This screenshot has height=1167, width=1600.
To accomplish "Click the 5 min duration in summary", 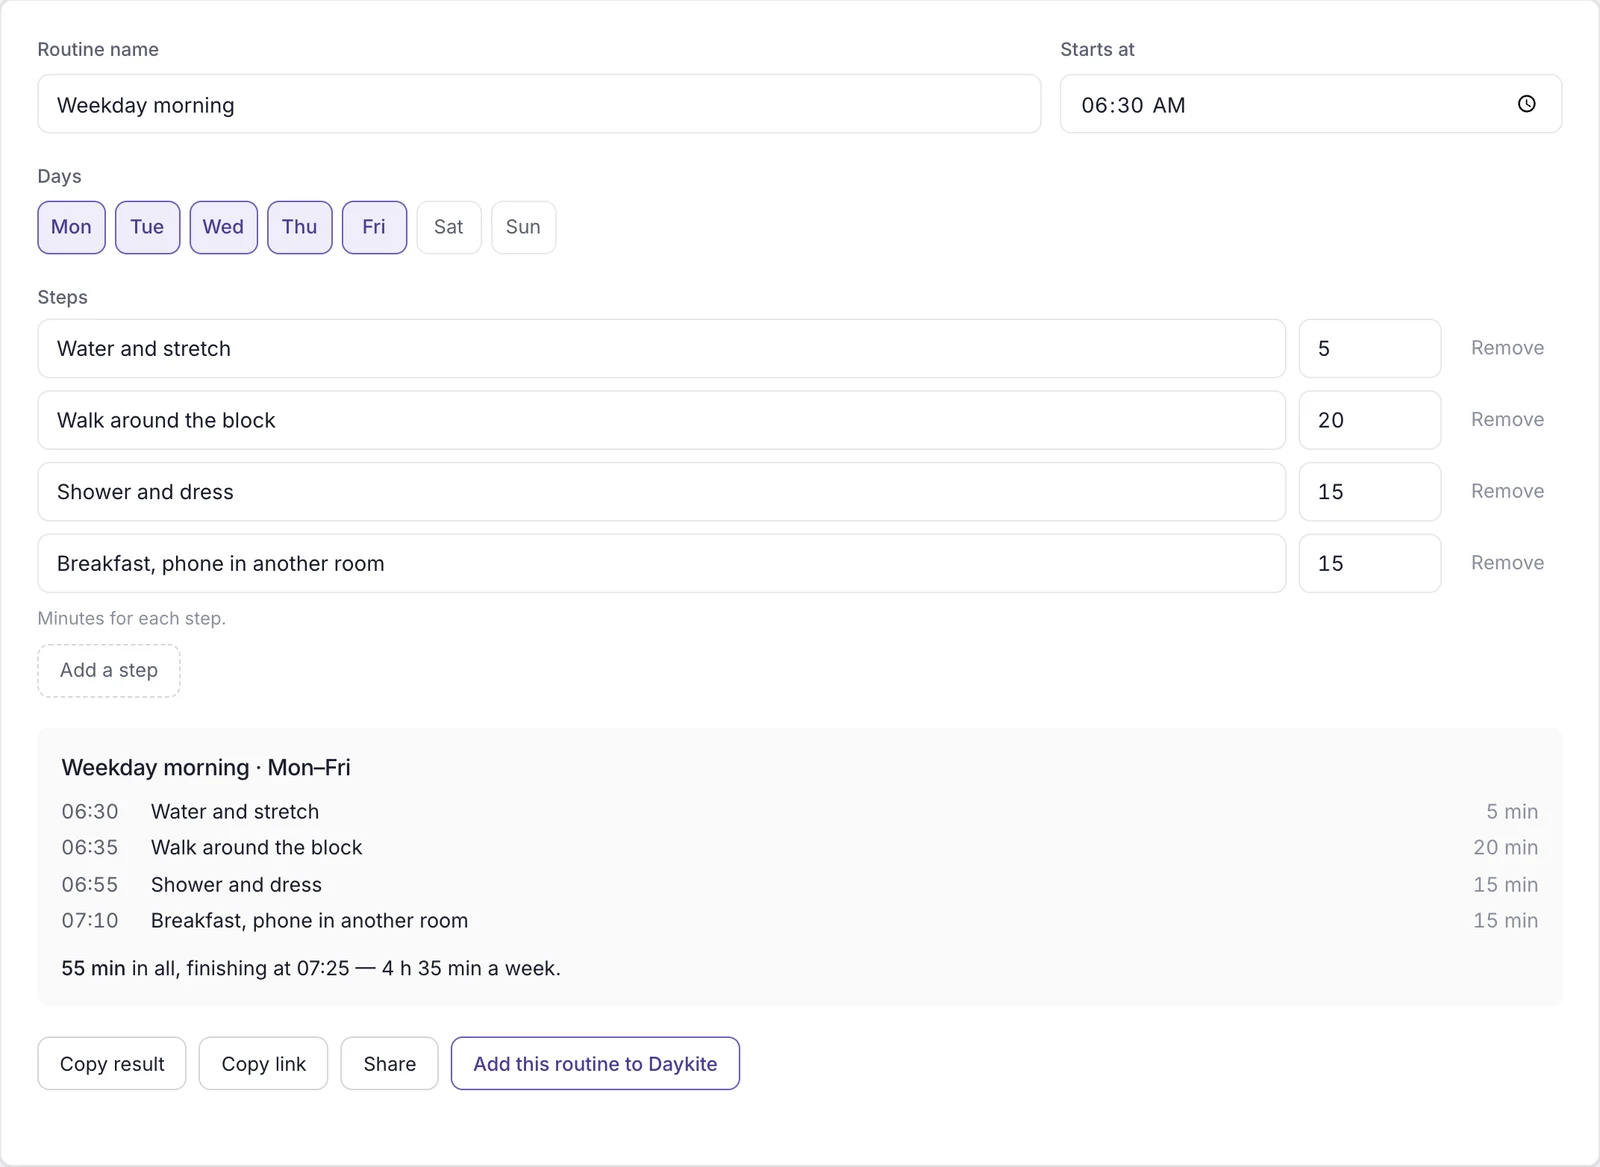I will pos(1512,812).
